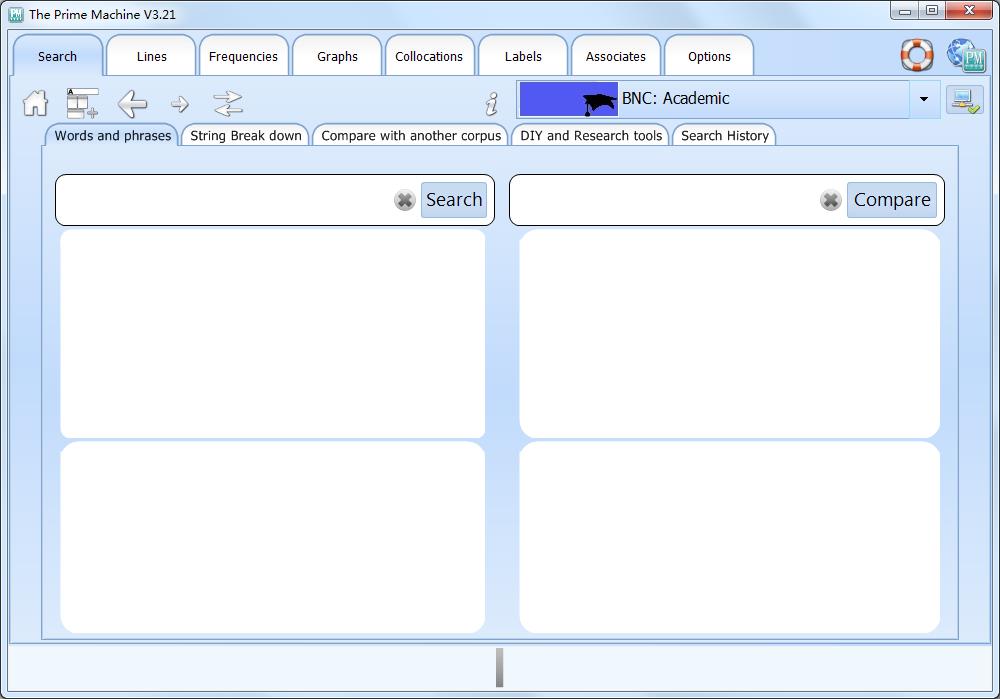View the Search History sub-tab

tap(724, 135)
